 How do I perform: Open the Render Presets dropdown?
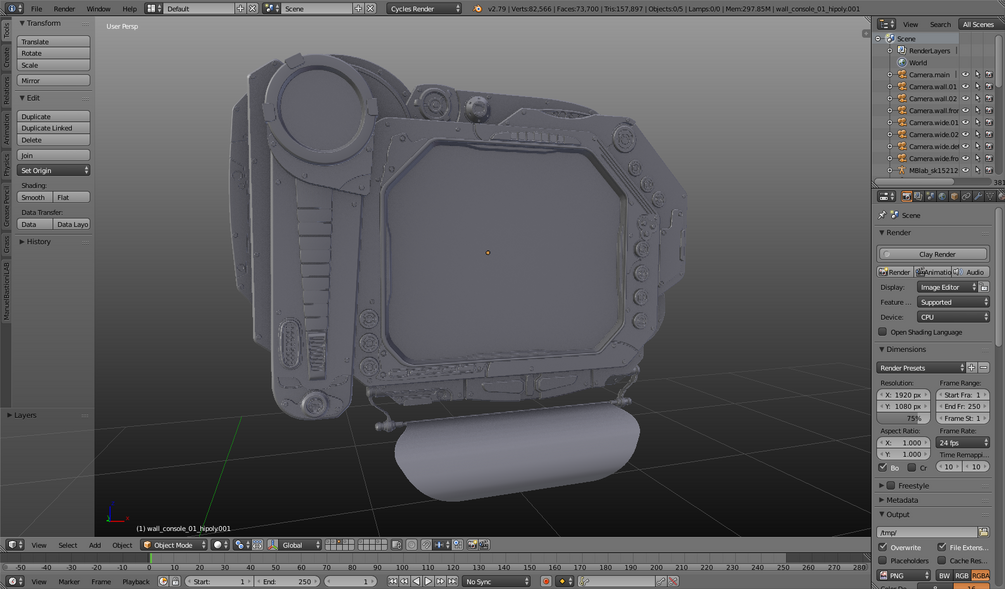(920, 368)
